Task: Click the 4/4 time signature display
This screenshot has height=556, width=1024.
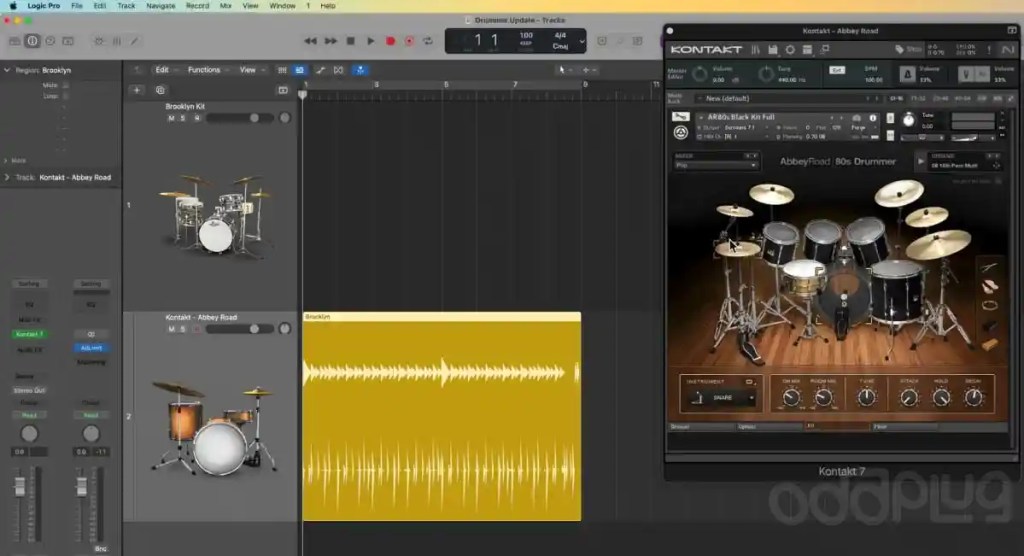Action: tap(560, 35)
